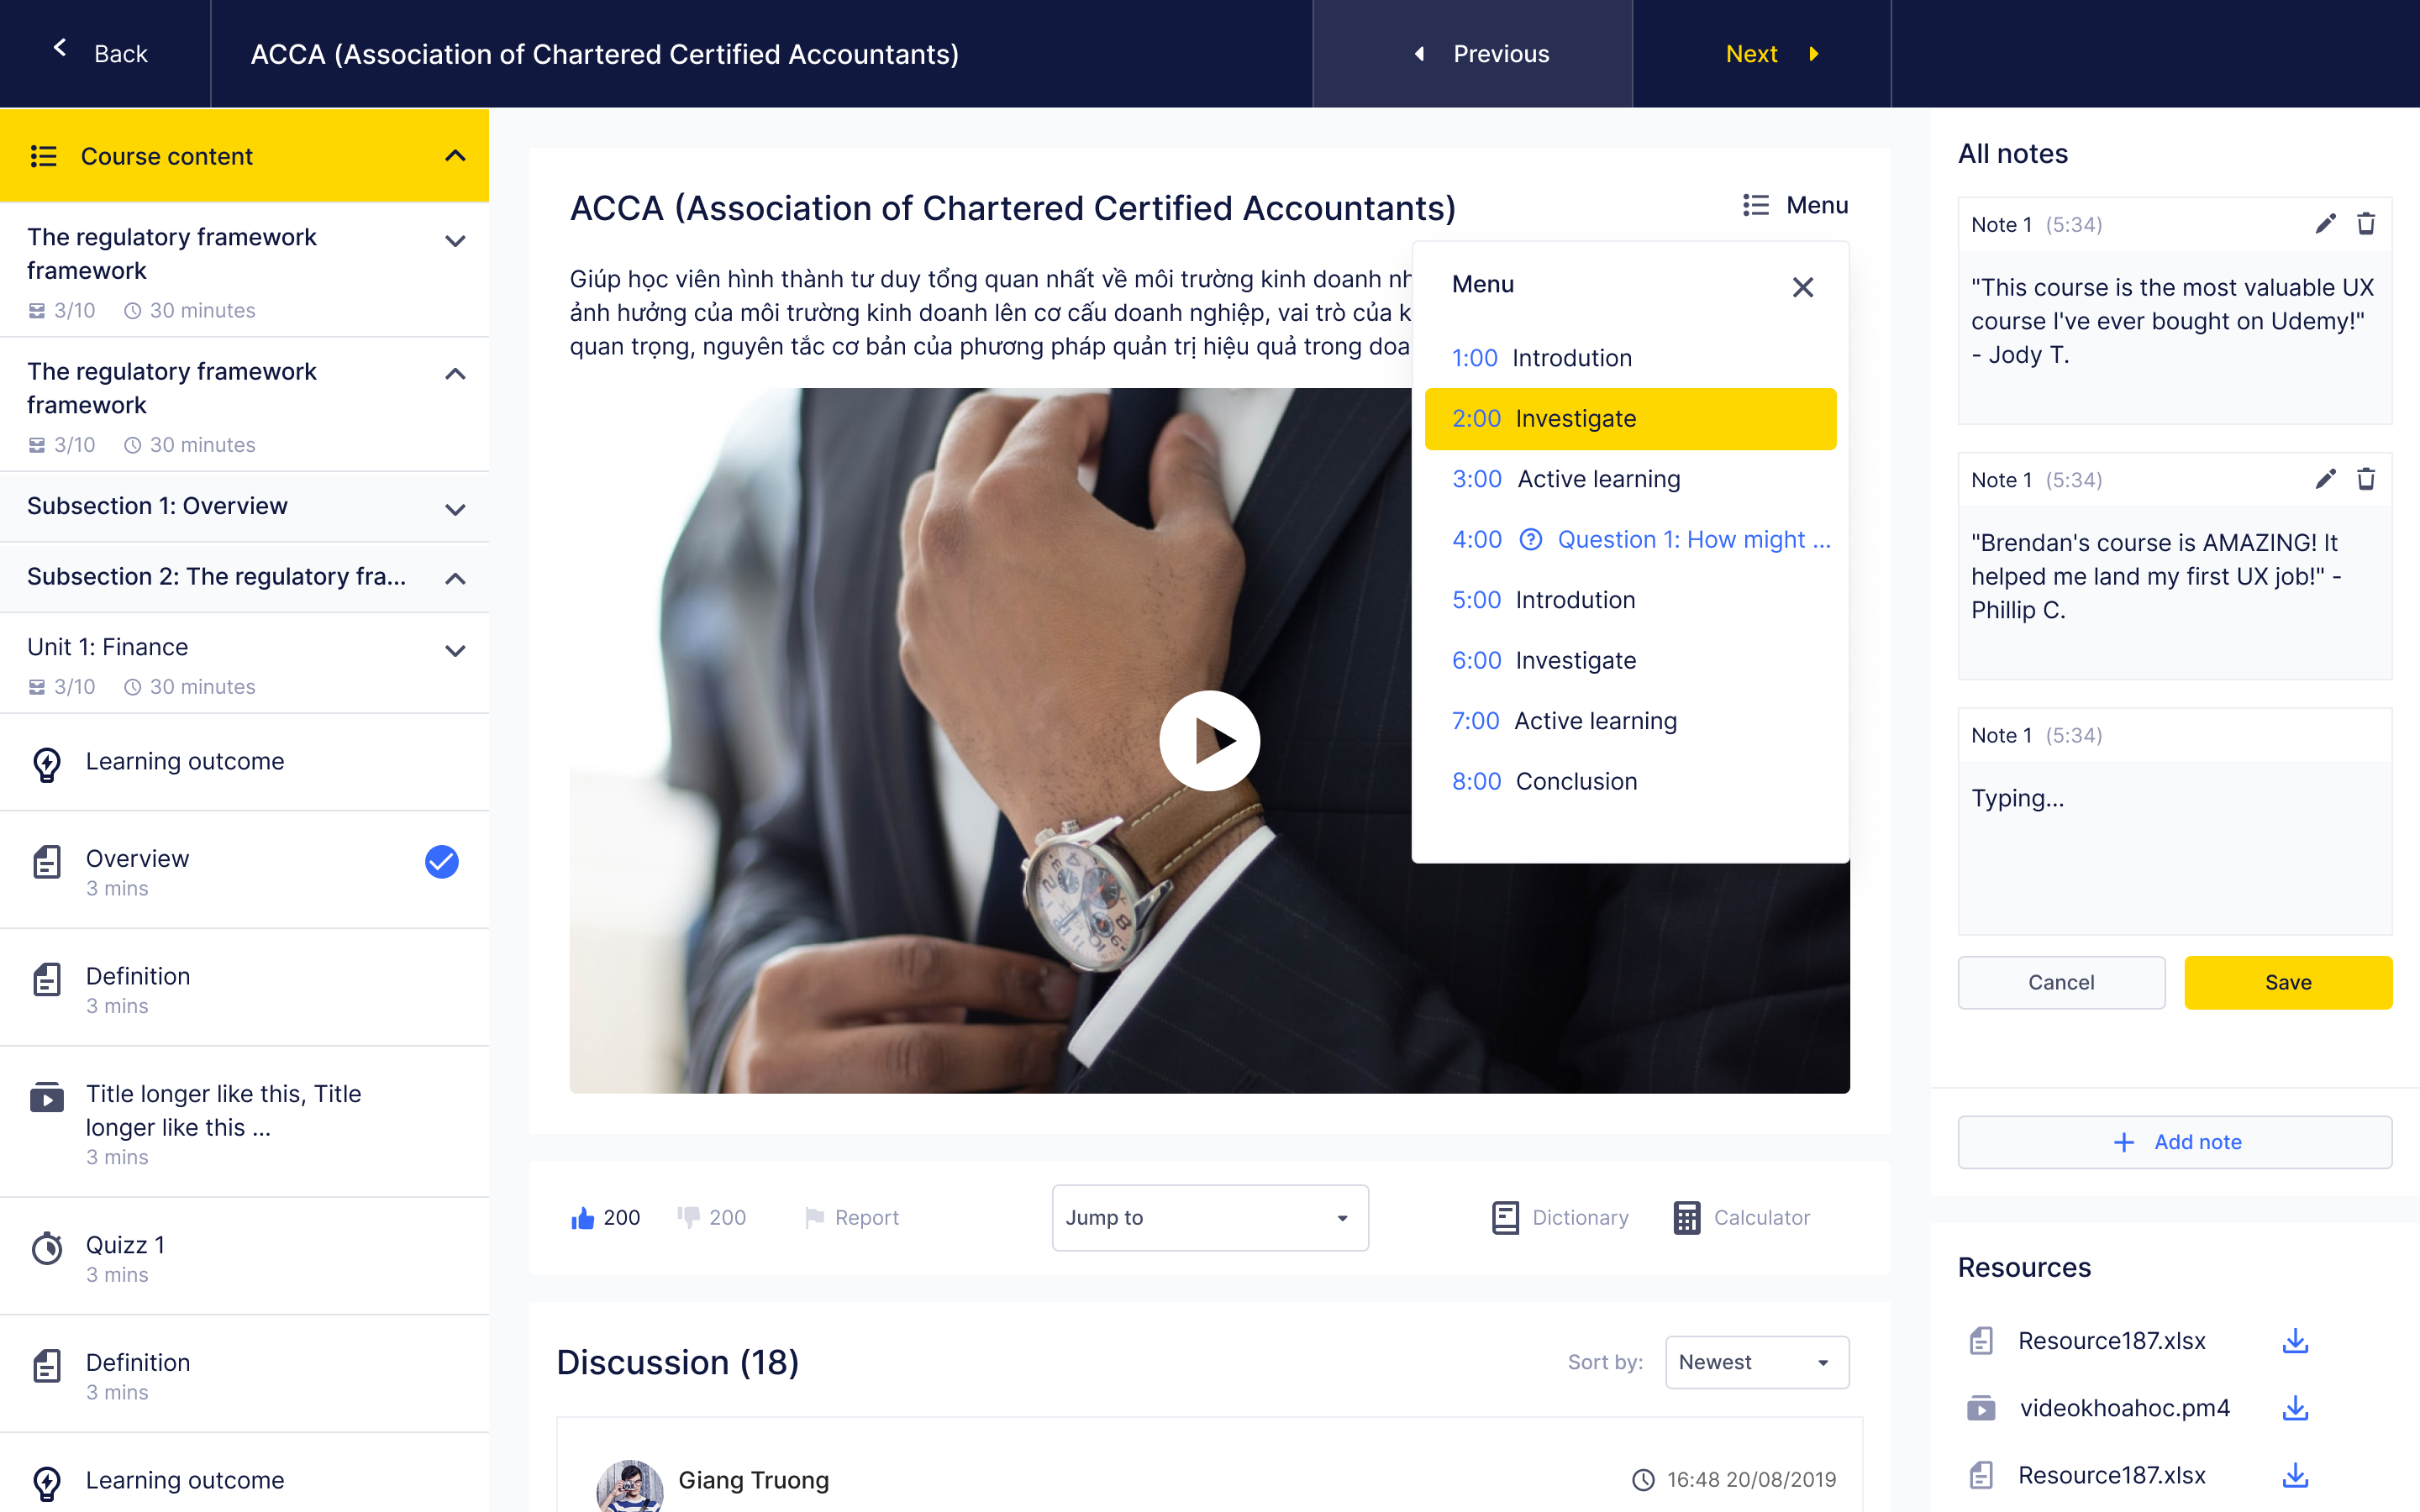Delete the first note with trash icon

pyautogui.click(x=2366, y=224)
